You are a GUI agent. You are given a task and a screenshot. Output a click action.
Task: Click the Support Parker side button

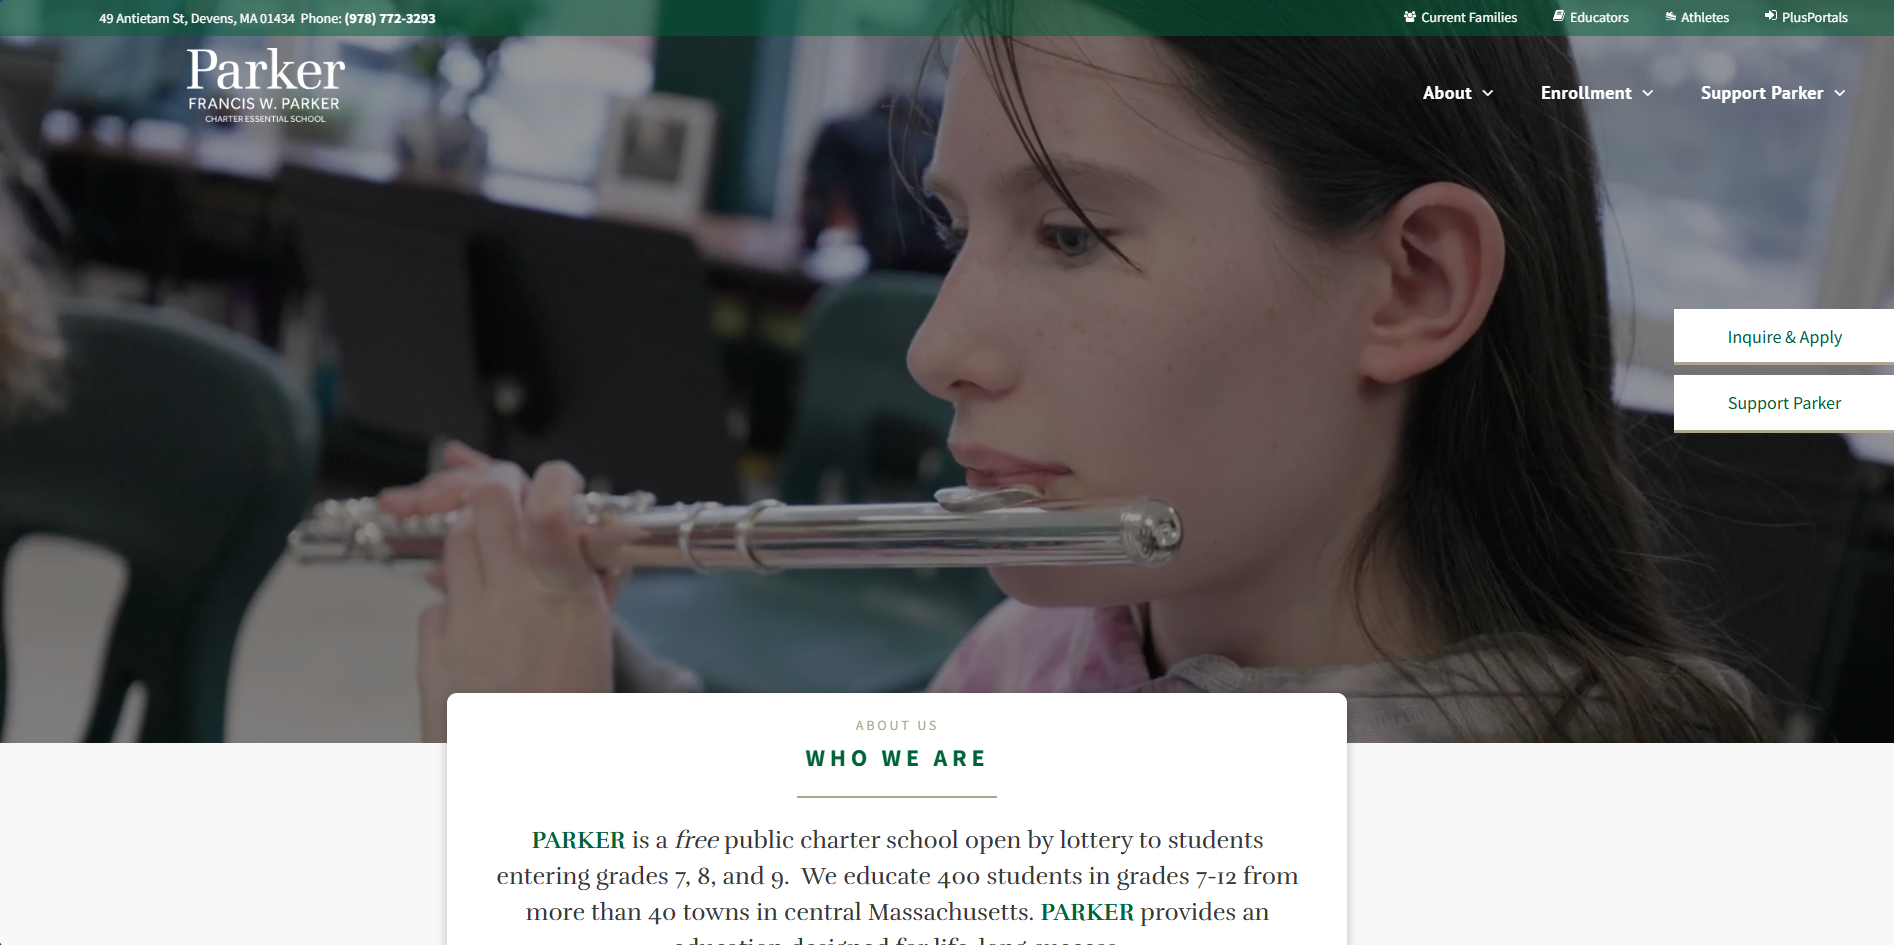[x=1784, y=403]
